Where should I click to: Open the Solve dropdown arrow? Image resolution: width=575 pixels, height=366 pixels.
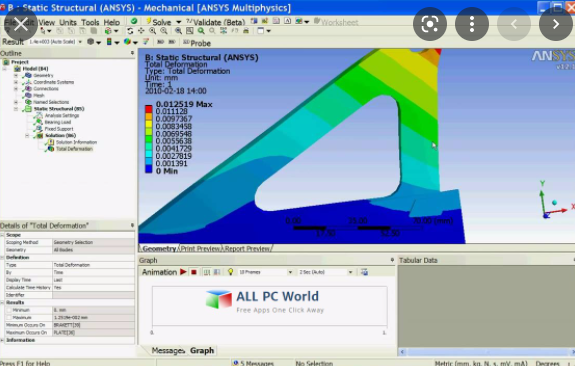point(179,22)
